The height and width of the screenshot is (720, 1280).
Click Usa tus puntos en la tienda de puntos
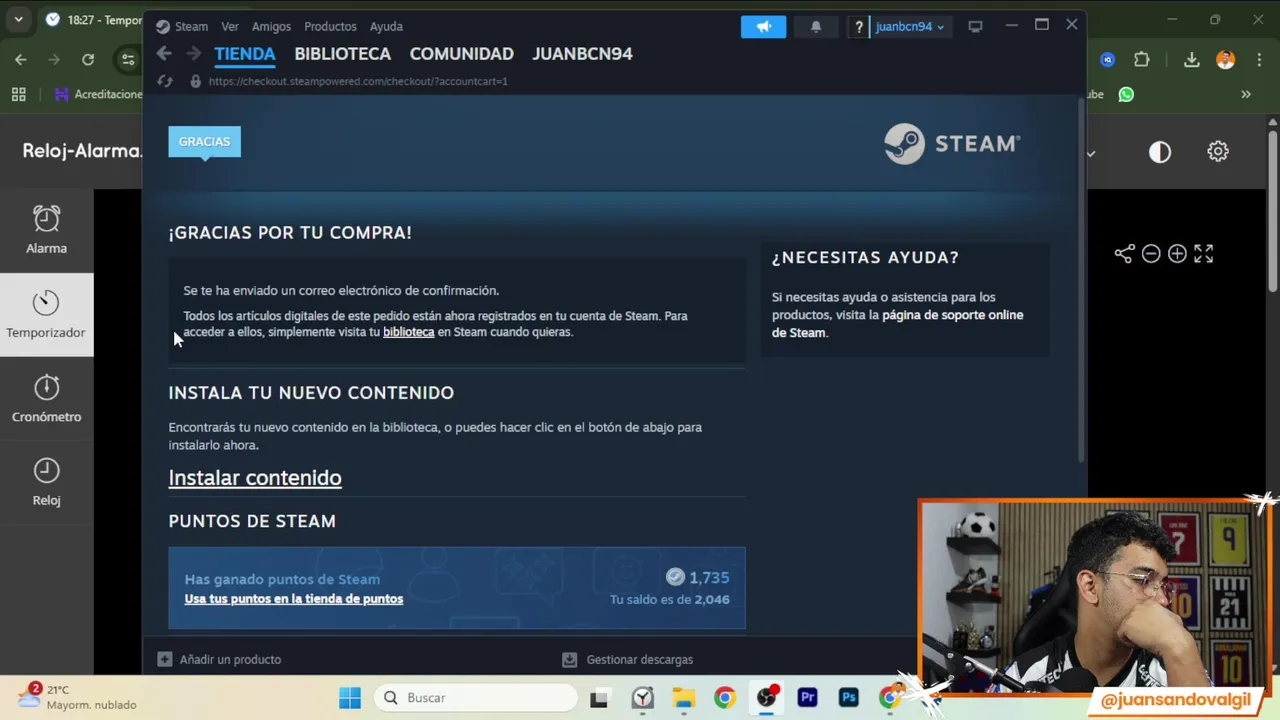[x=293, y=599]
